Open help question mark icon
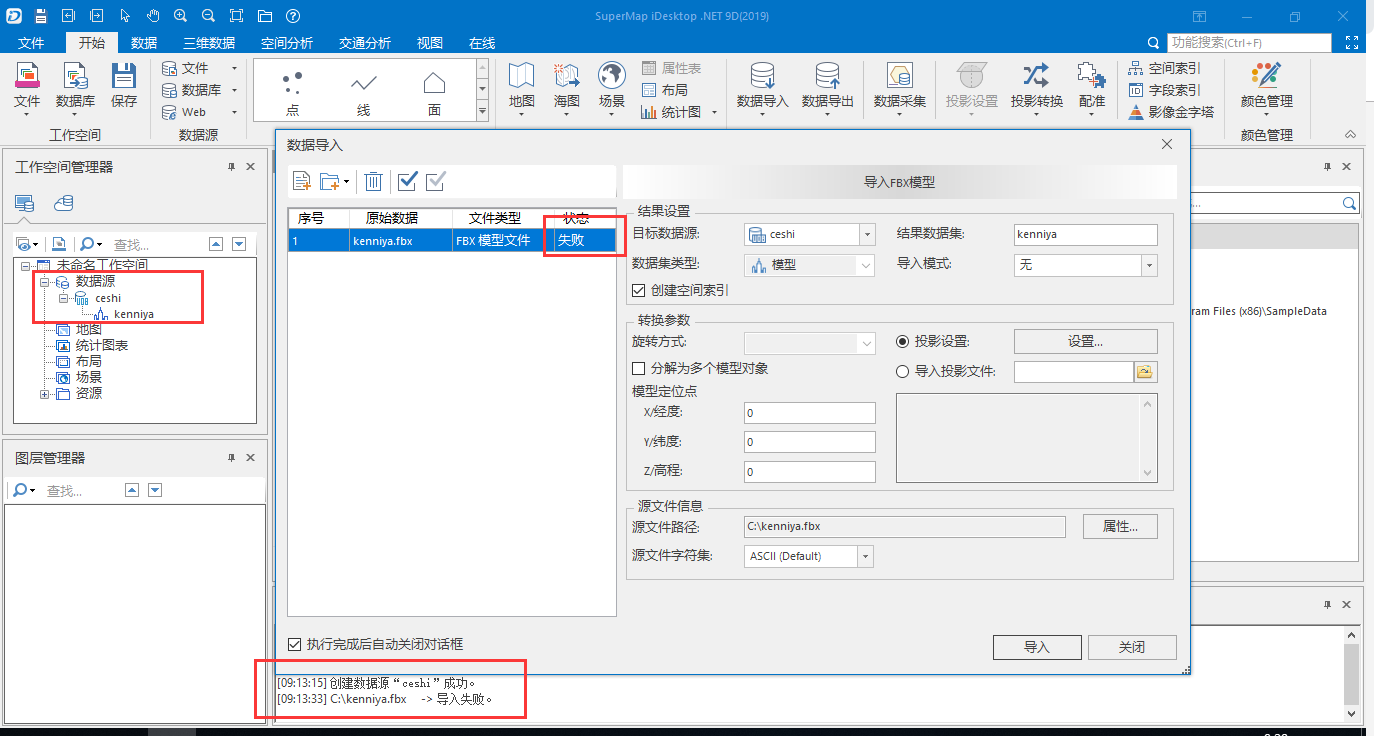Image resolution: width=1374 pixels, height=736 pixels. (x=292, y=16)
